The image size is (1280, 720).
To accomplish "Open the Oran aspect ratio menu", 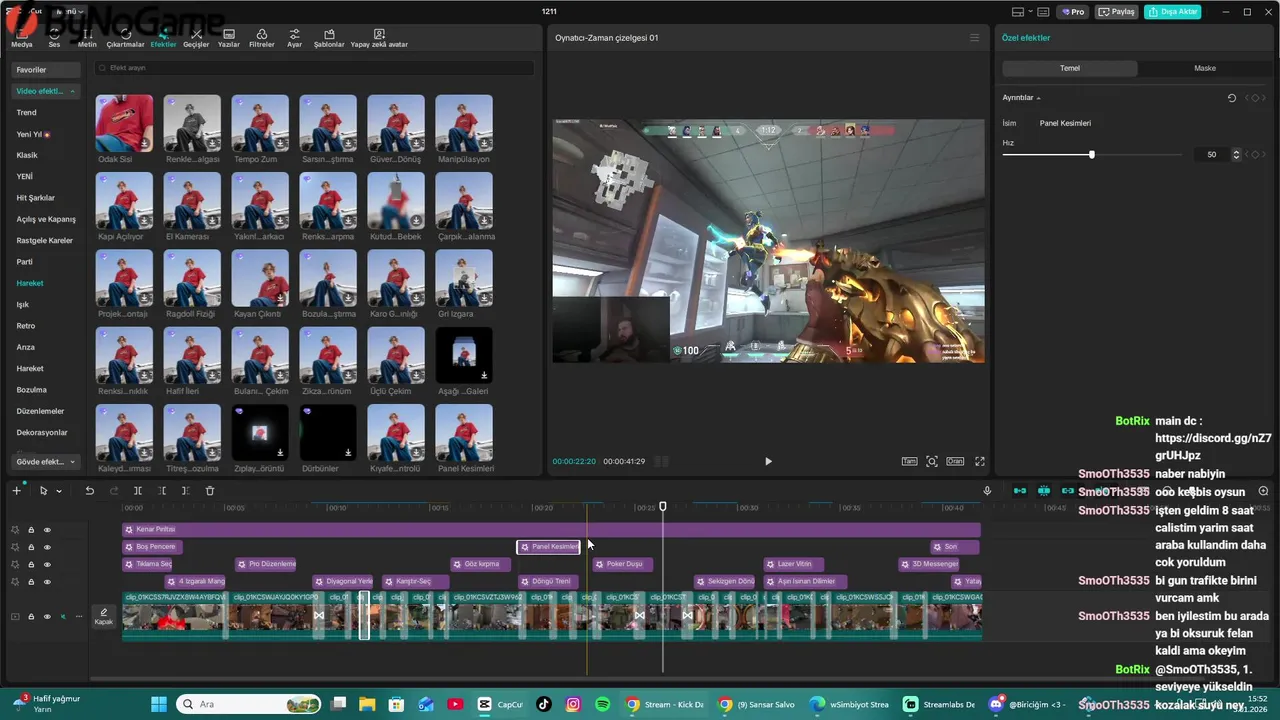I will click(955, 461).
